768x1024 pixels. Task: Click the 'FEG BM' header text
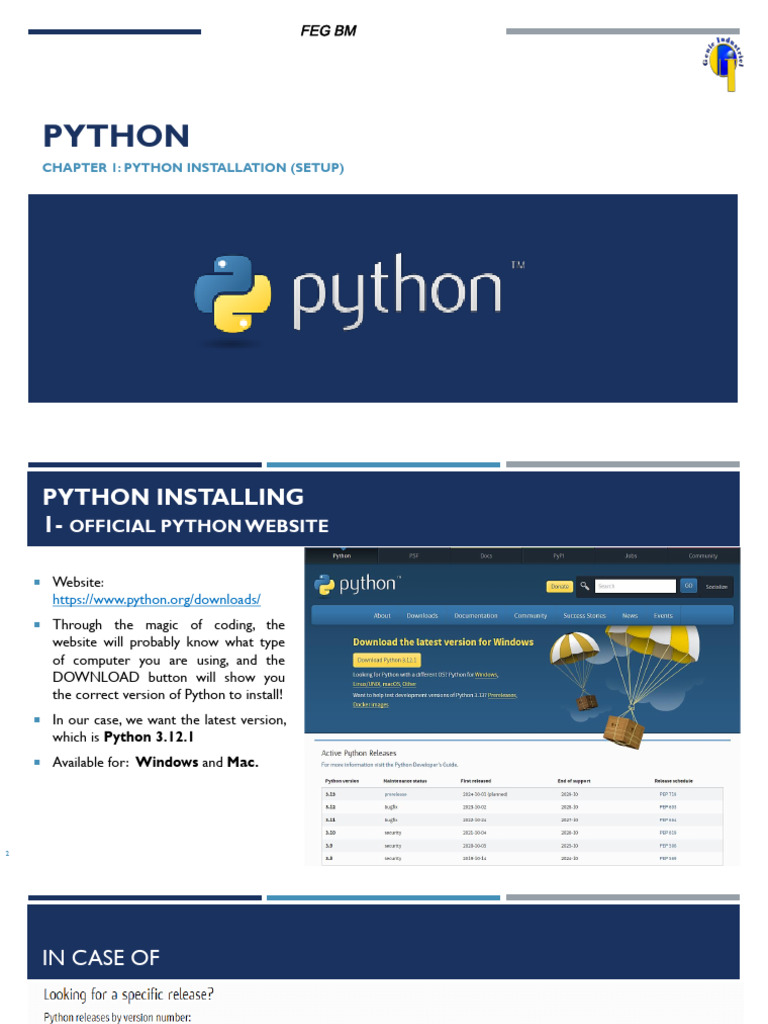(328, 31)
